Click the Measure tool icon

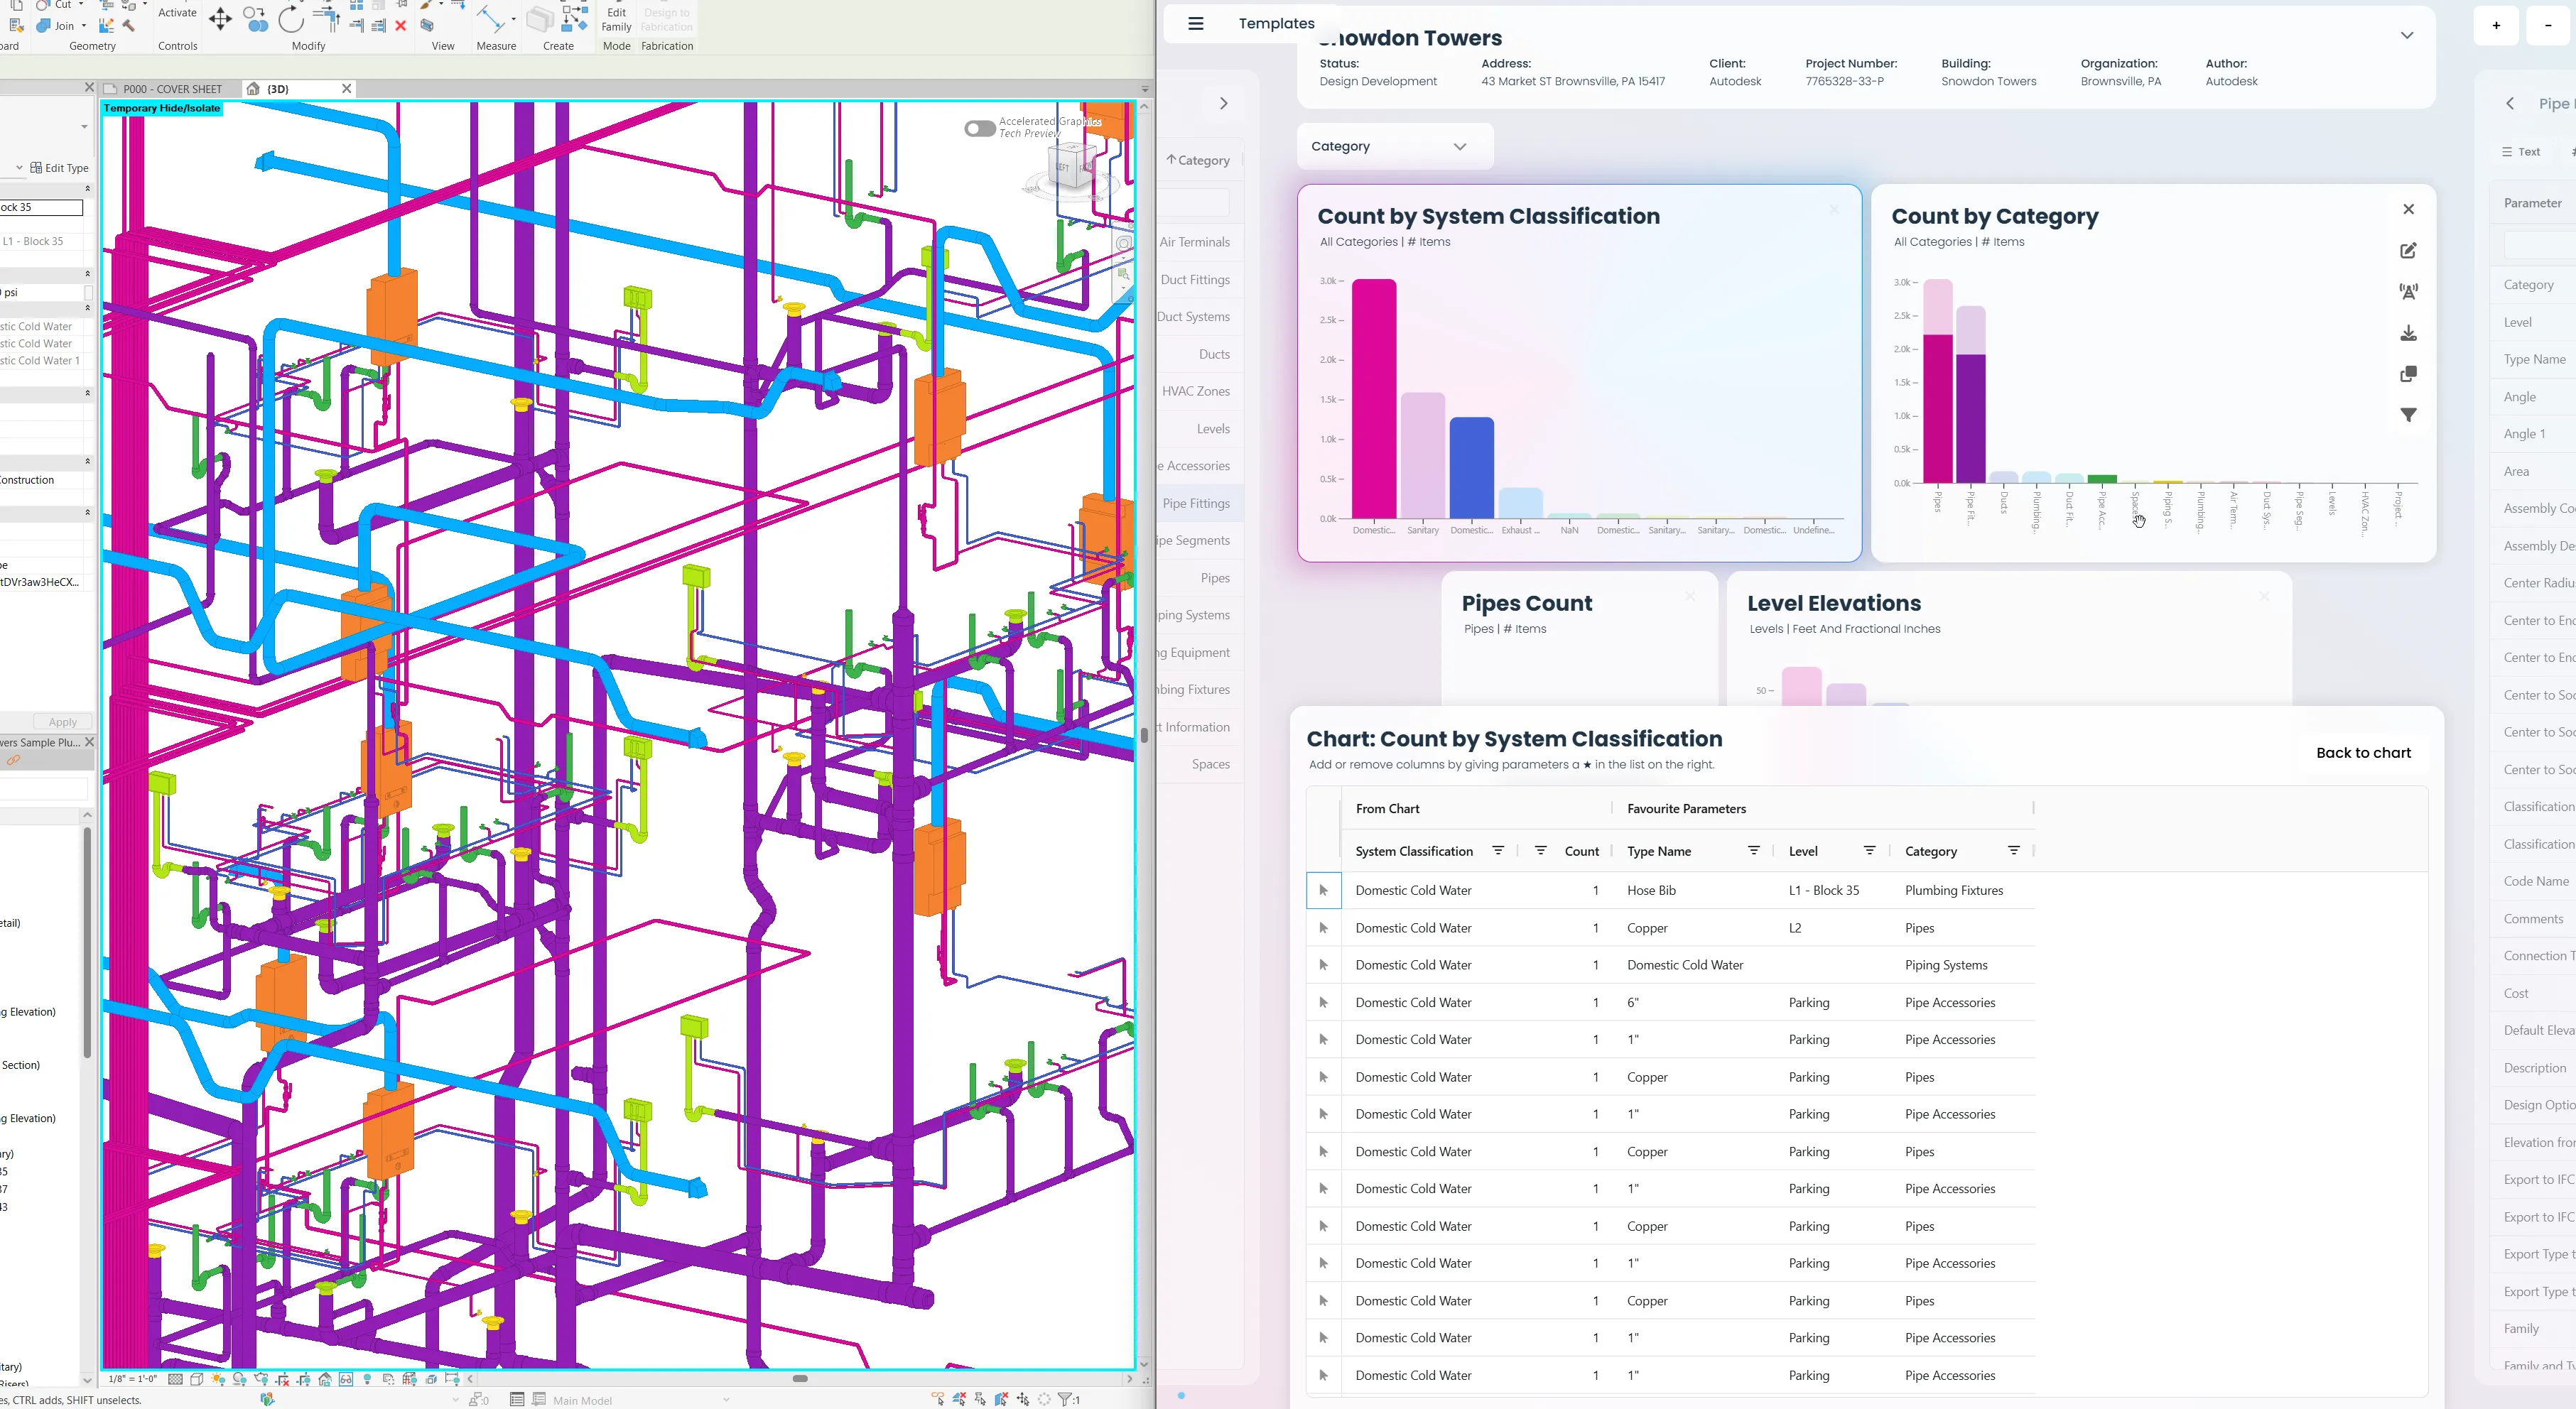(x=490, y=19)
